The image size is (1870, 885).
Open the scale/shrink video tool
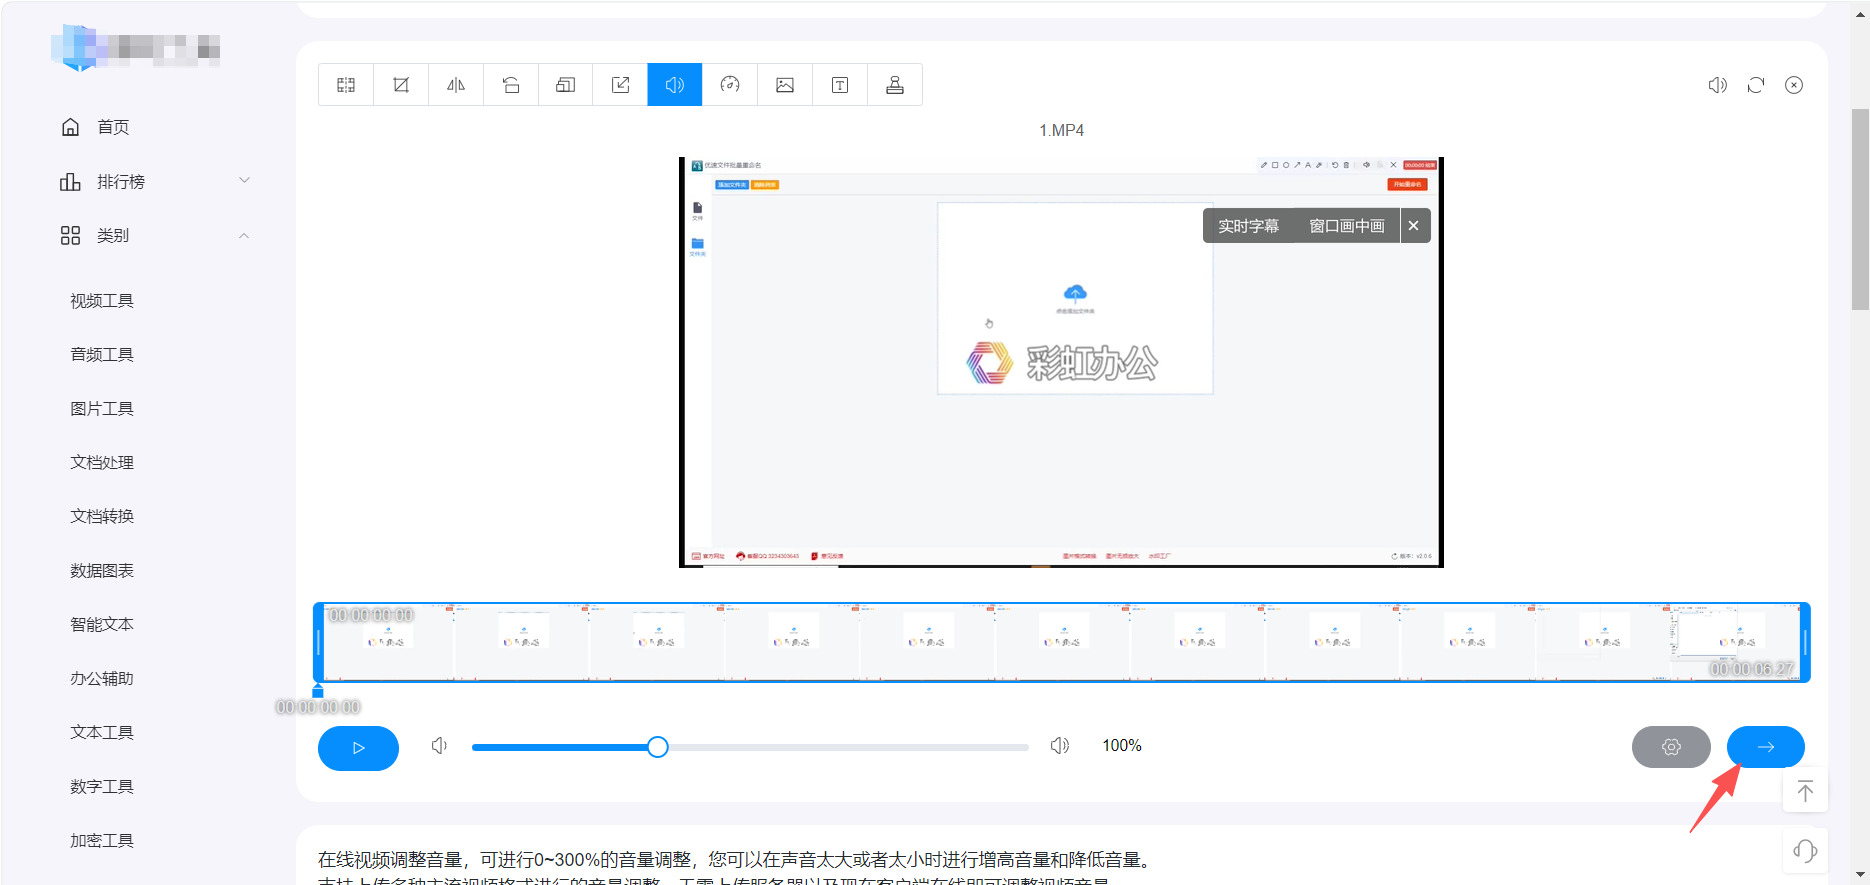[x=621, y=85]
